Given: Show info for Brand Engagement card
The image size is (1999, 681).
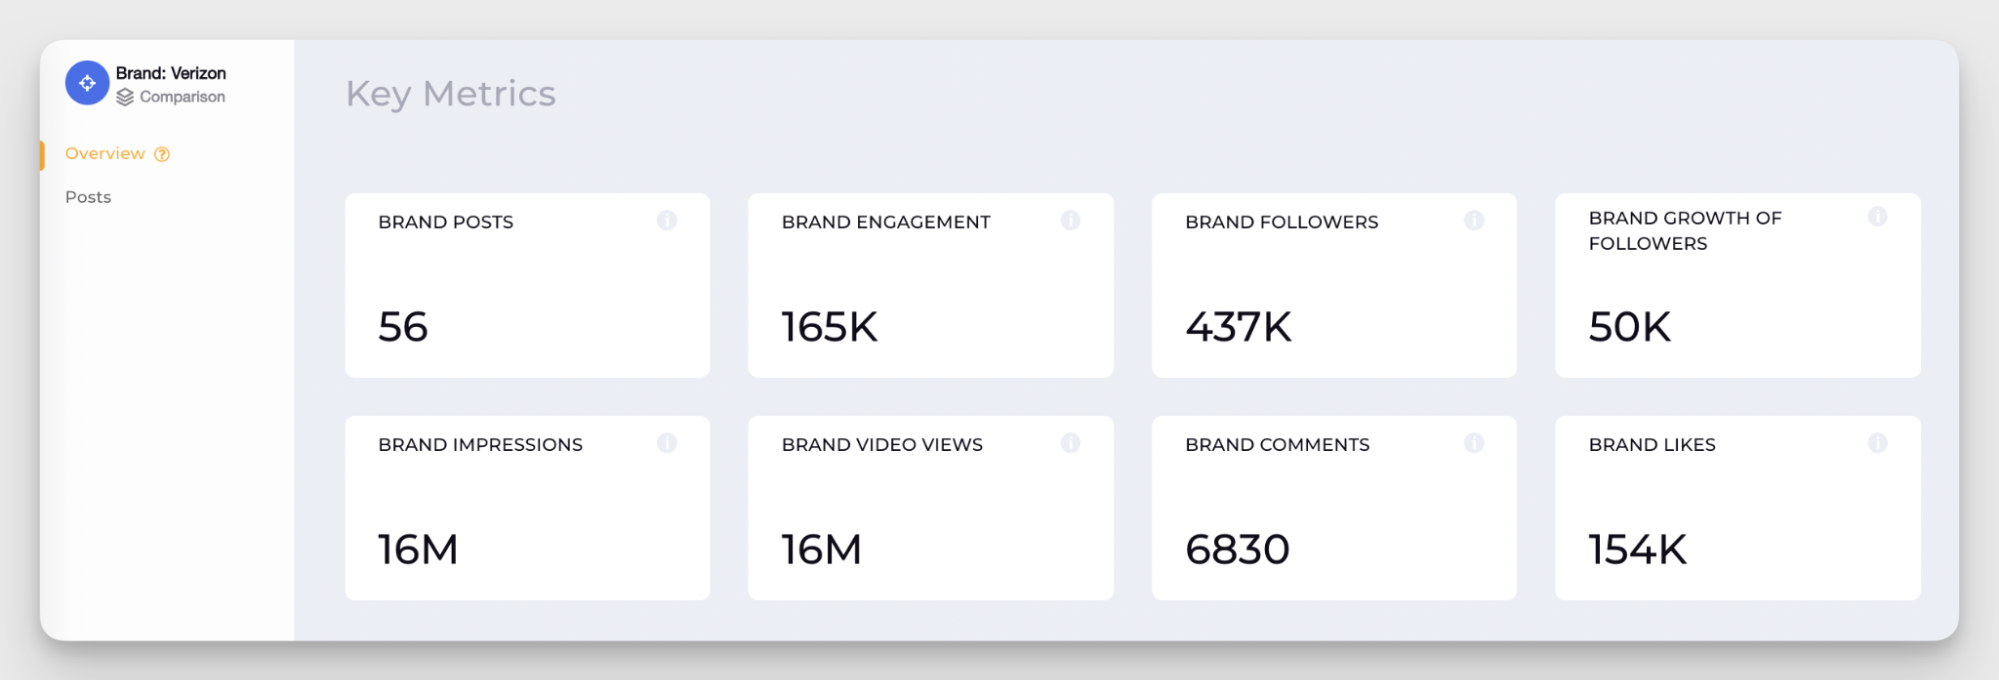Looking at the screenshot, I should (1070, 220).
